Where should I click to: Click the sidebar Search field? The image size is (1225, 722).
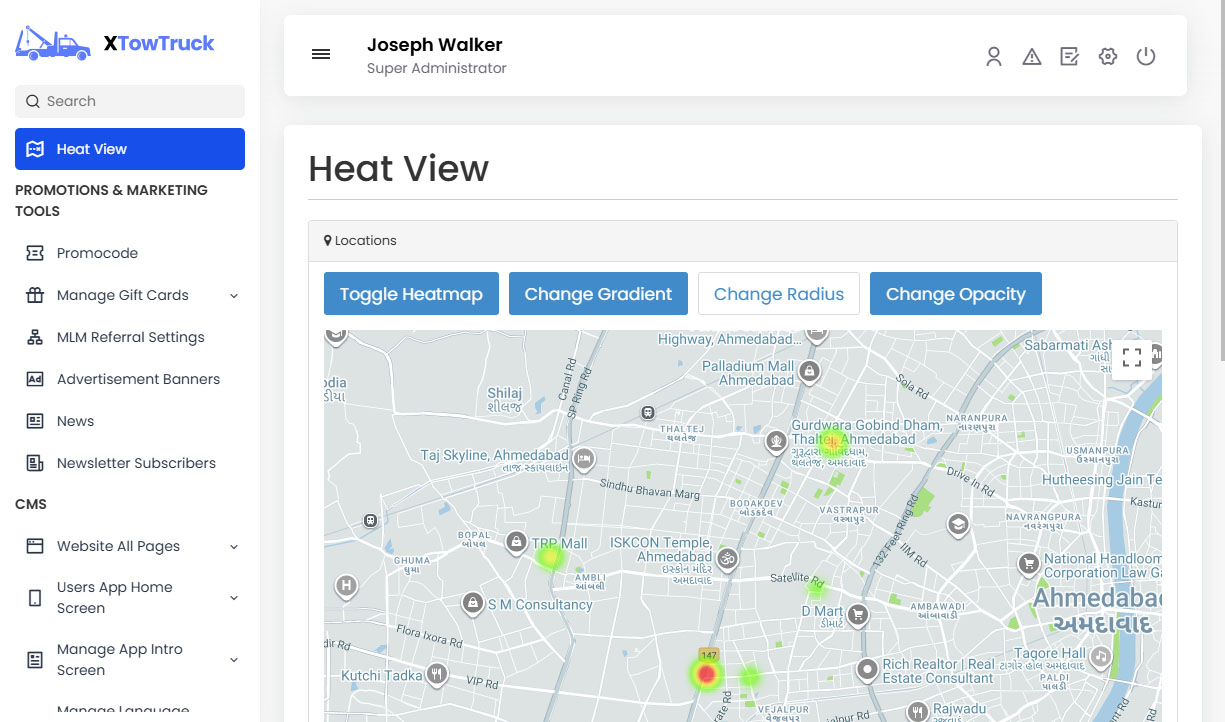point(130,101)
